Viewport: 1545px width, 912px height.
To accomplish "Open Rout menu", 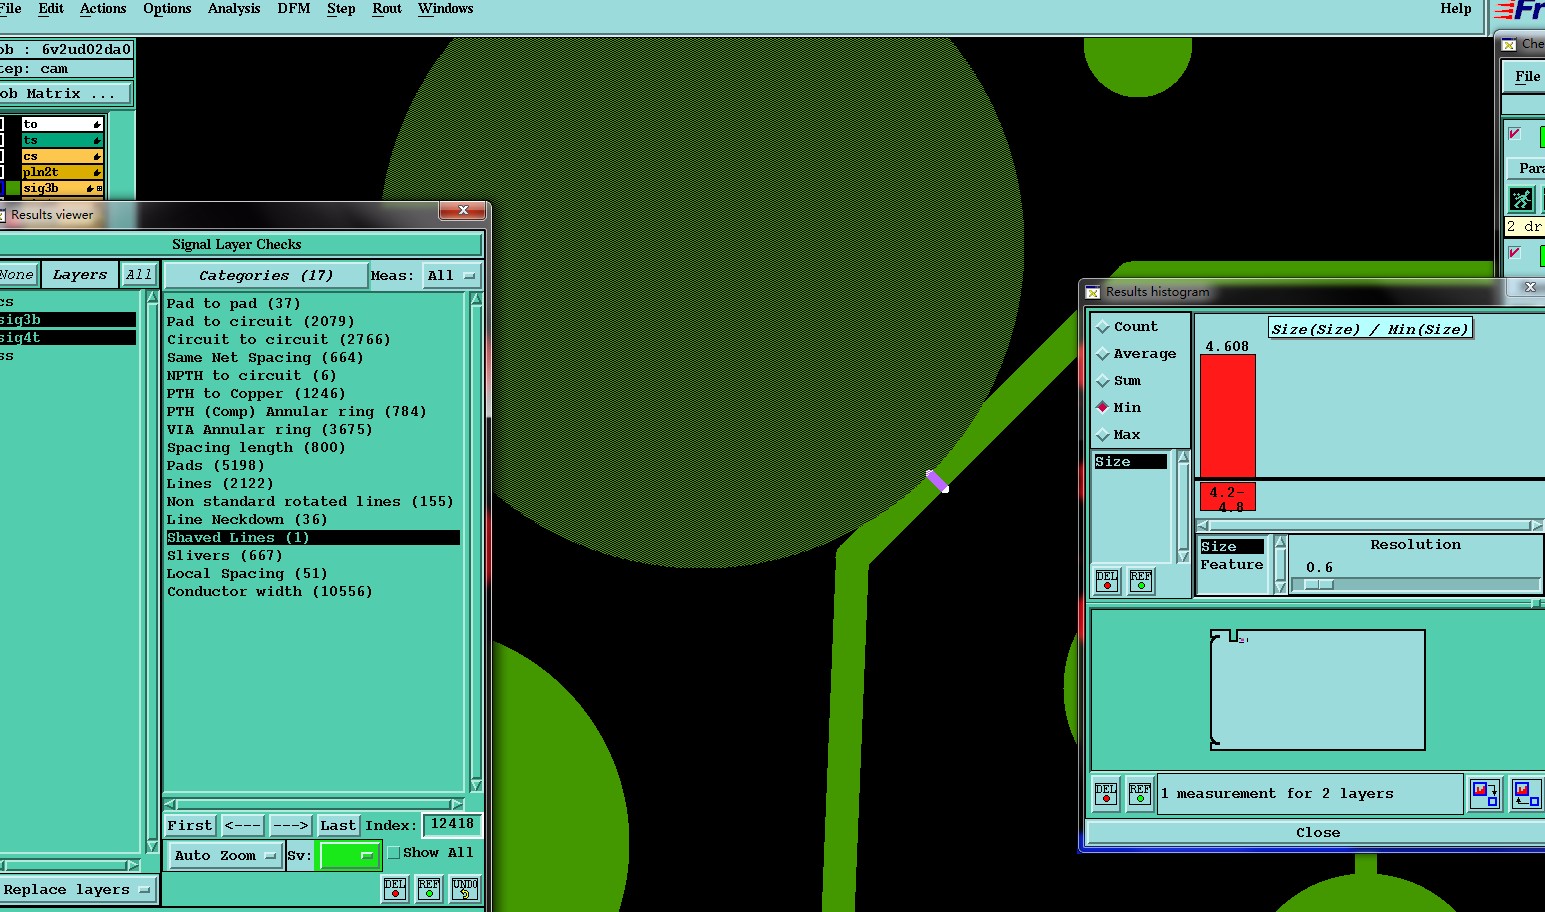I will point(387,9).
